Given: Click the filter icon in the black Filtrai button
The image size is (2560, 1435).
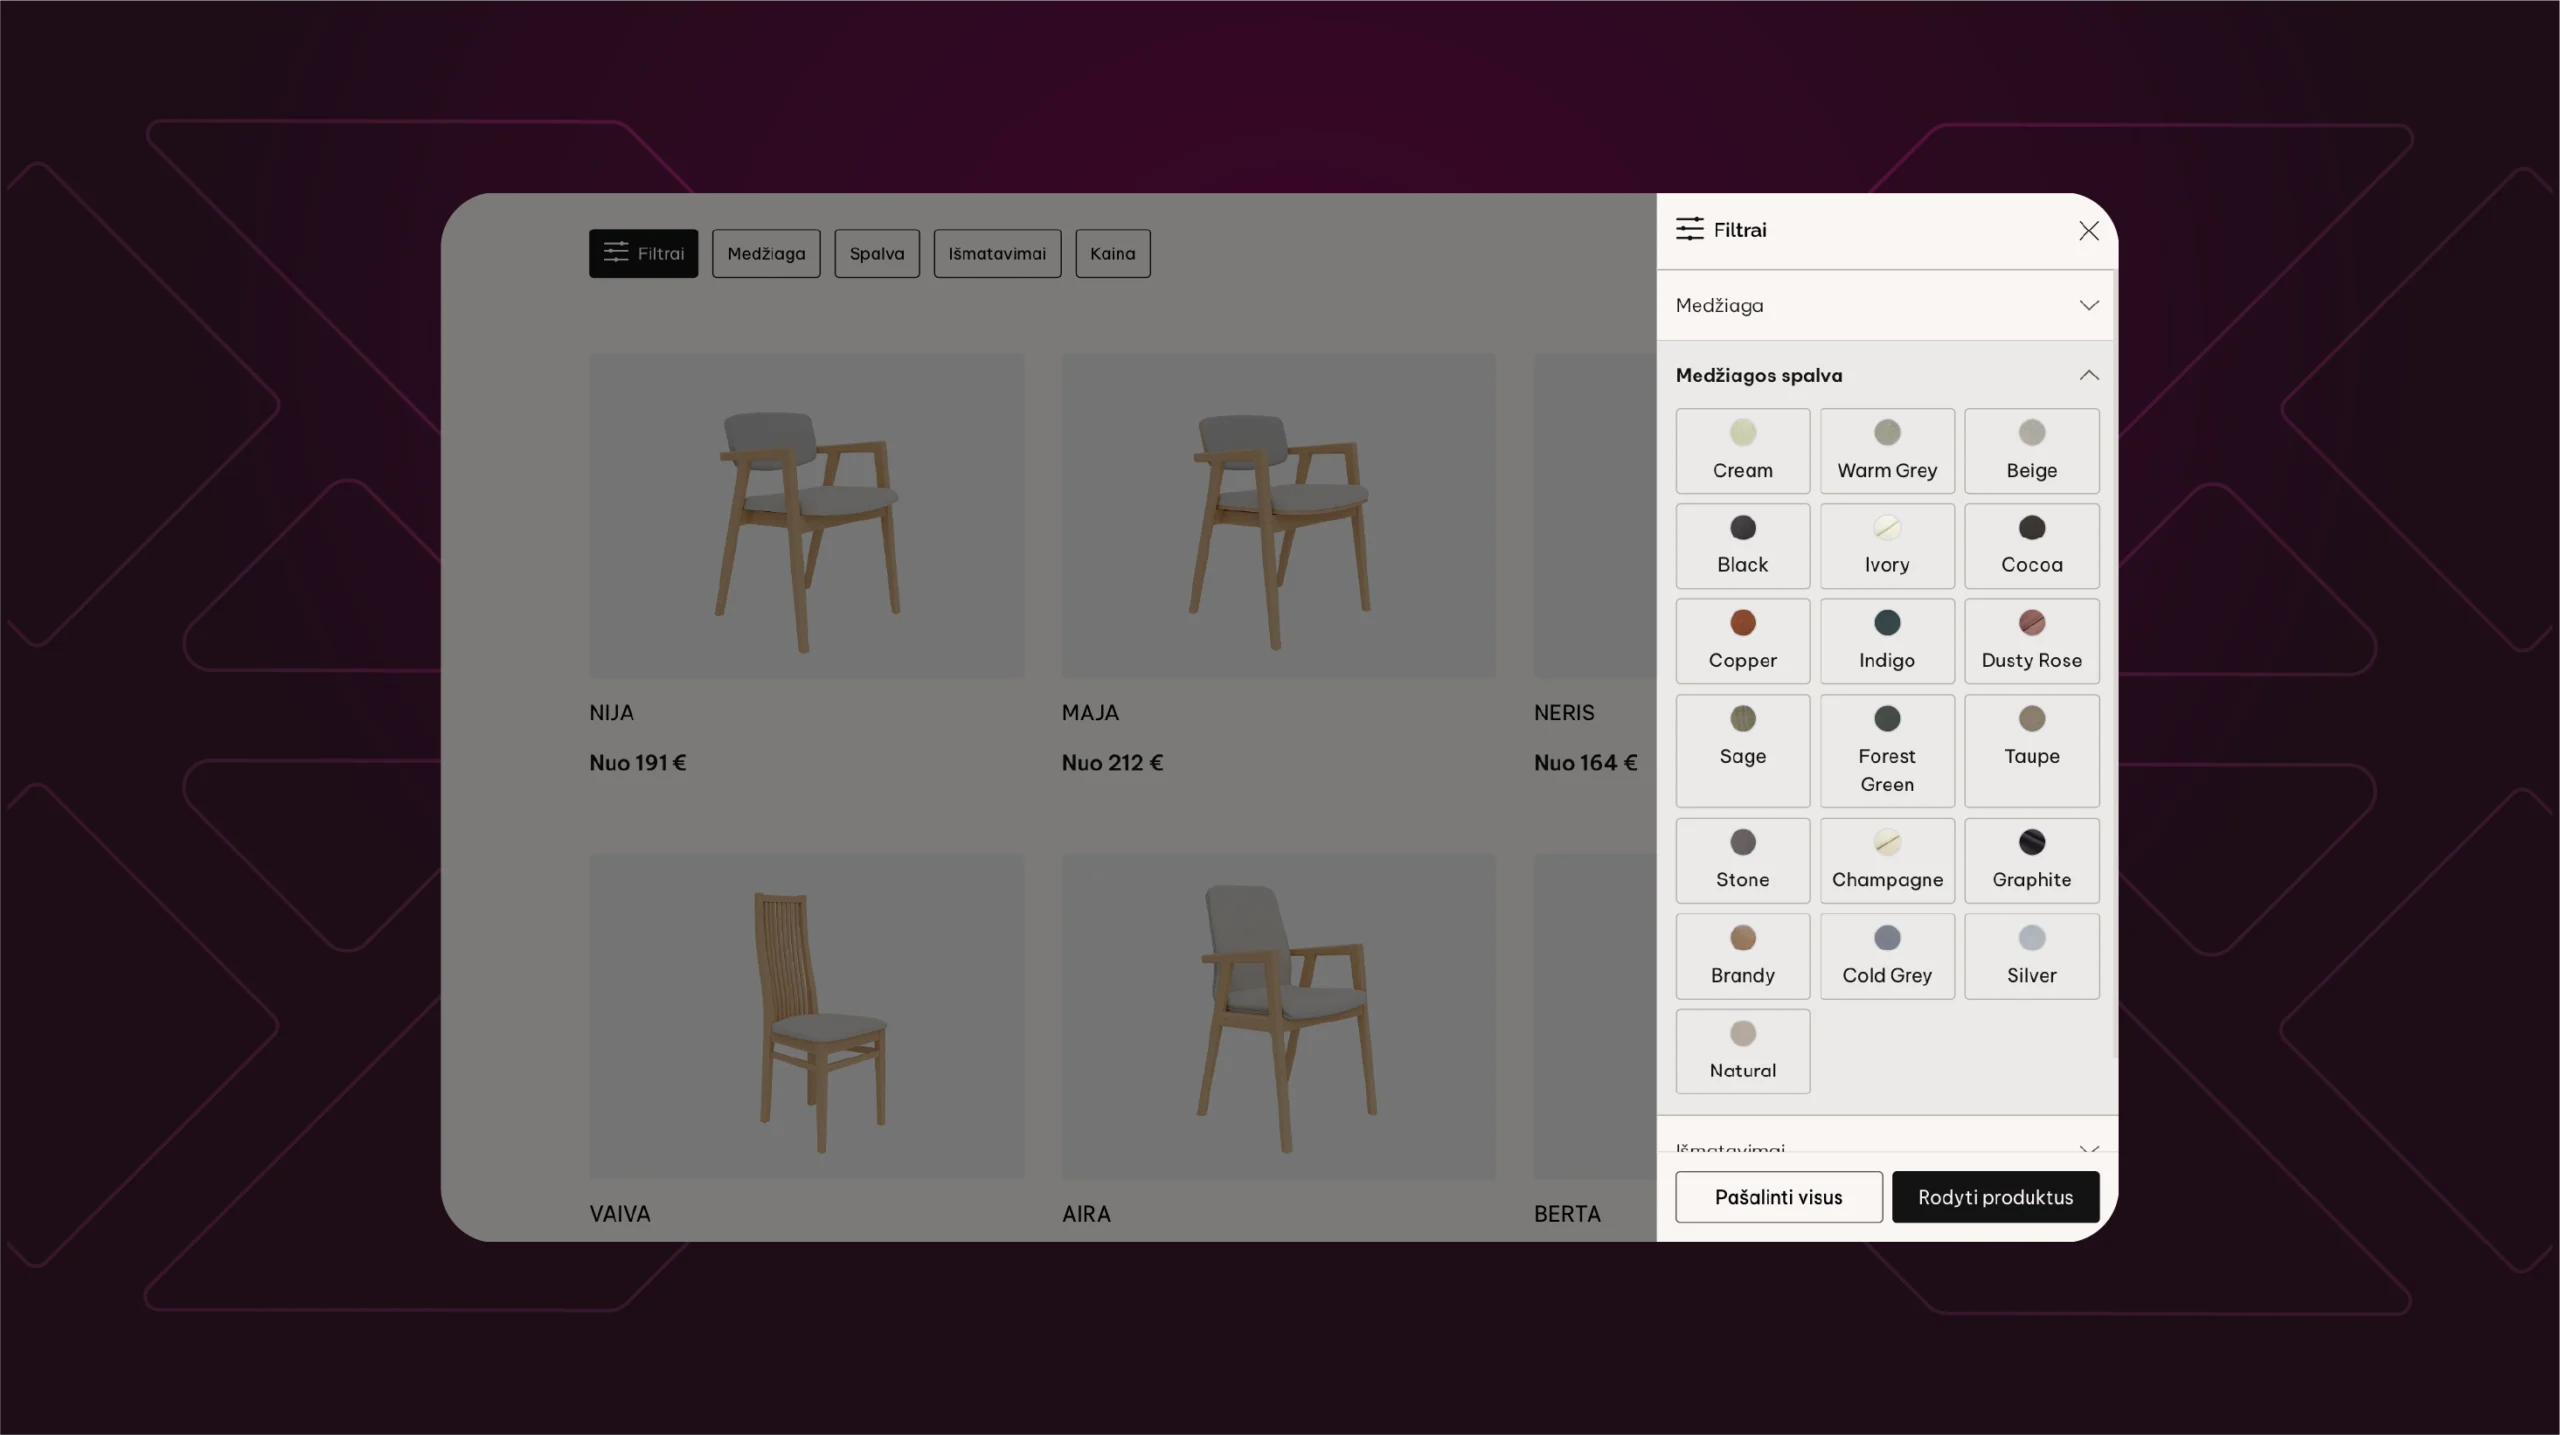Looking at the screenshot, I should [x=616, y=252].
